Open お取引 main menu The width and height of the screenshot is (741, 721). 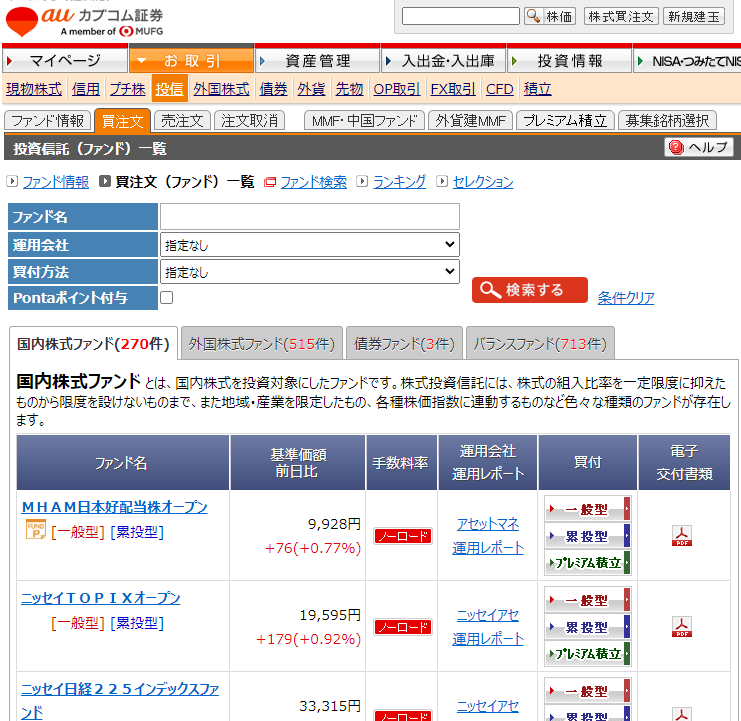[191, 60]
